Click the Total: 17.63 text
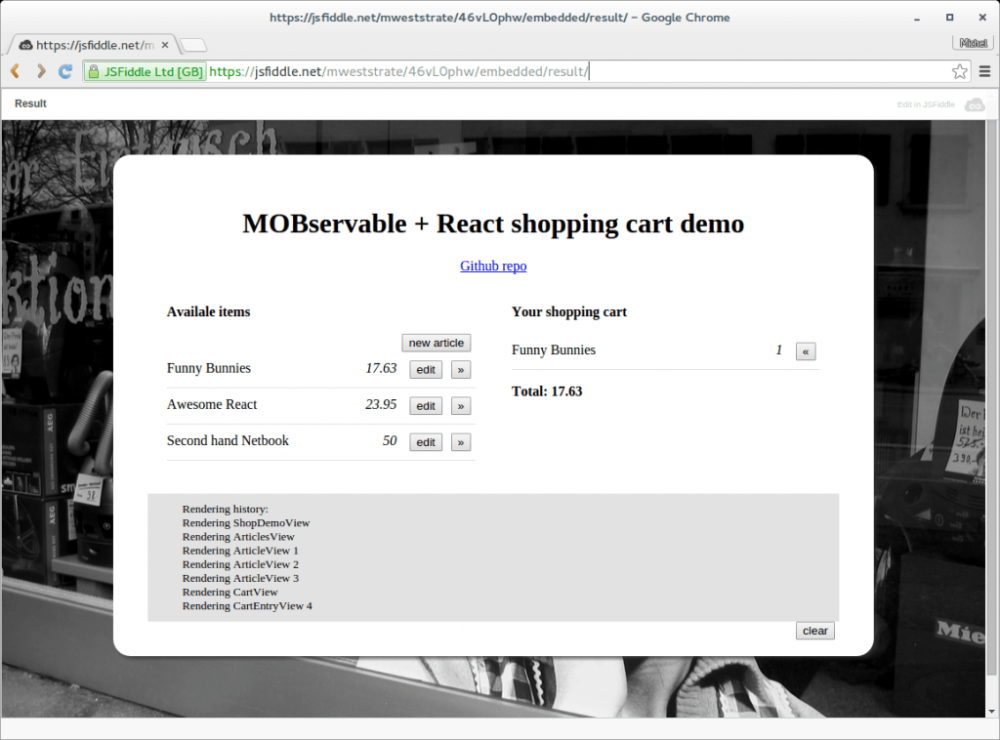 click(547, 391)
